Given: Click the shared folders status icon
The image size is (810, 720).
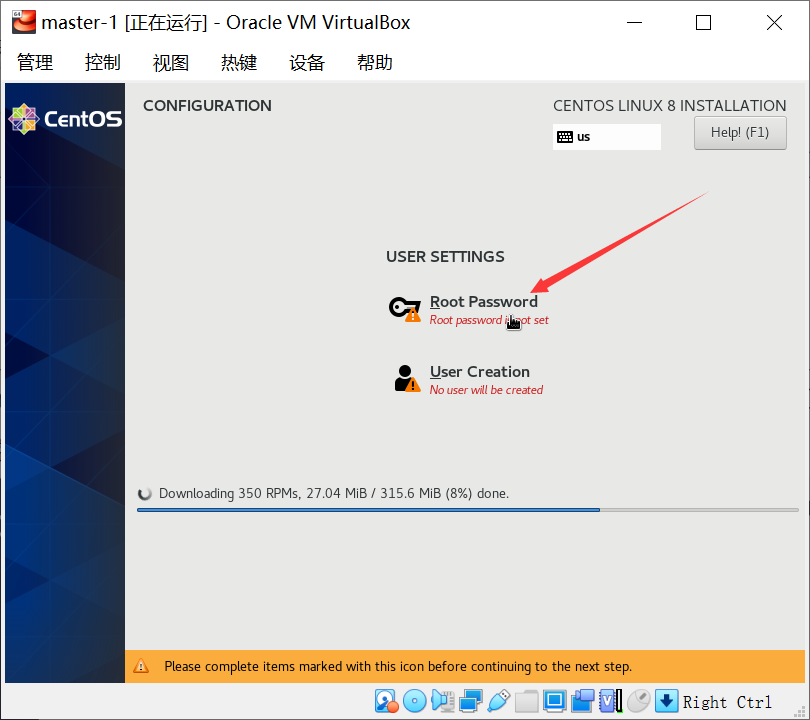Looking at the screenshot, I should 526,701.
